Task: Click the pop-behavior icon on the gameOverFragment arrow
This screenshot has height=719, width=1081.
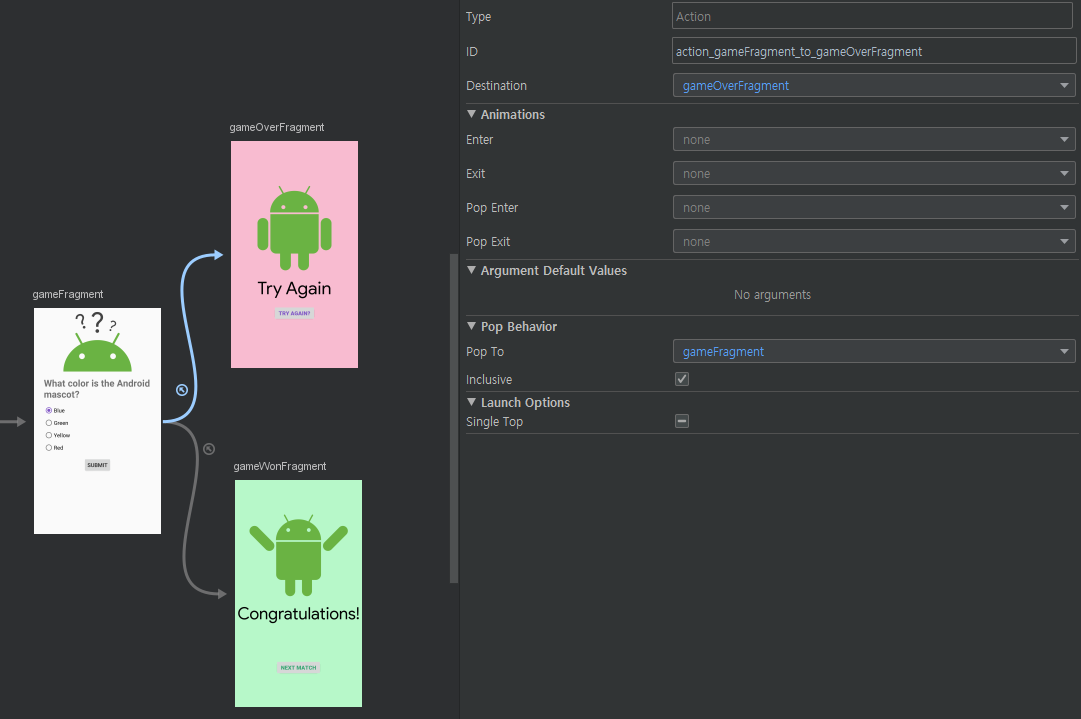Action: point(182,390)
